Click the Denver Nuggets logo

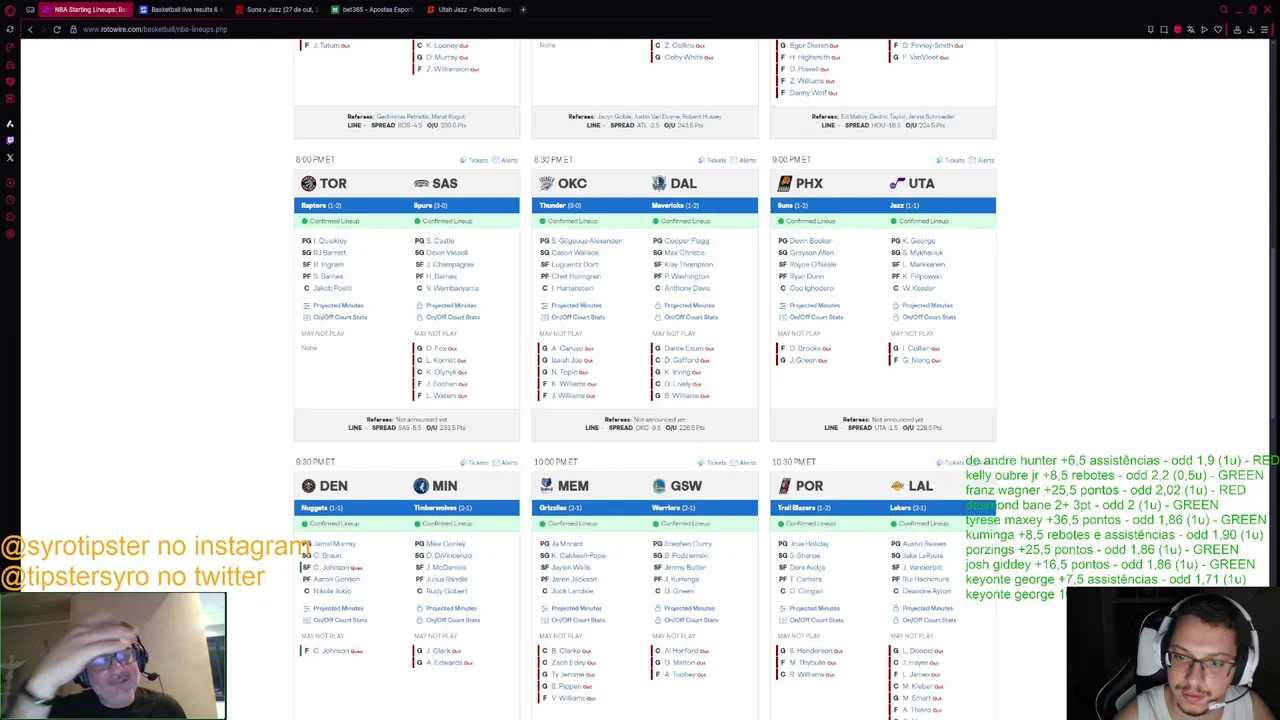(x=308, y=486)
